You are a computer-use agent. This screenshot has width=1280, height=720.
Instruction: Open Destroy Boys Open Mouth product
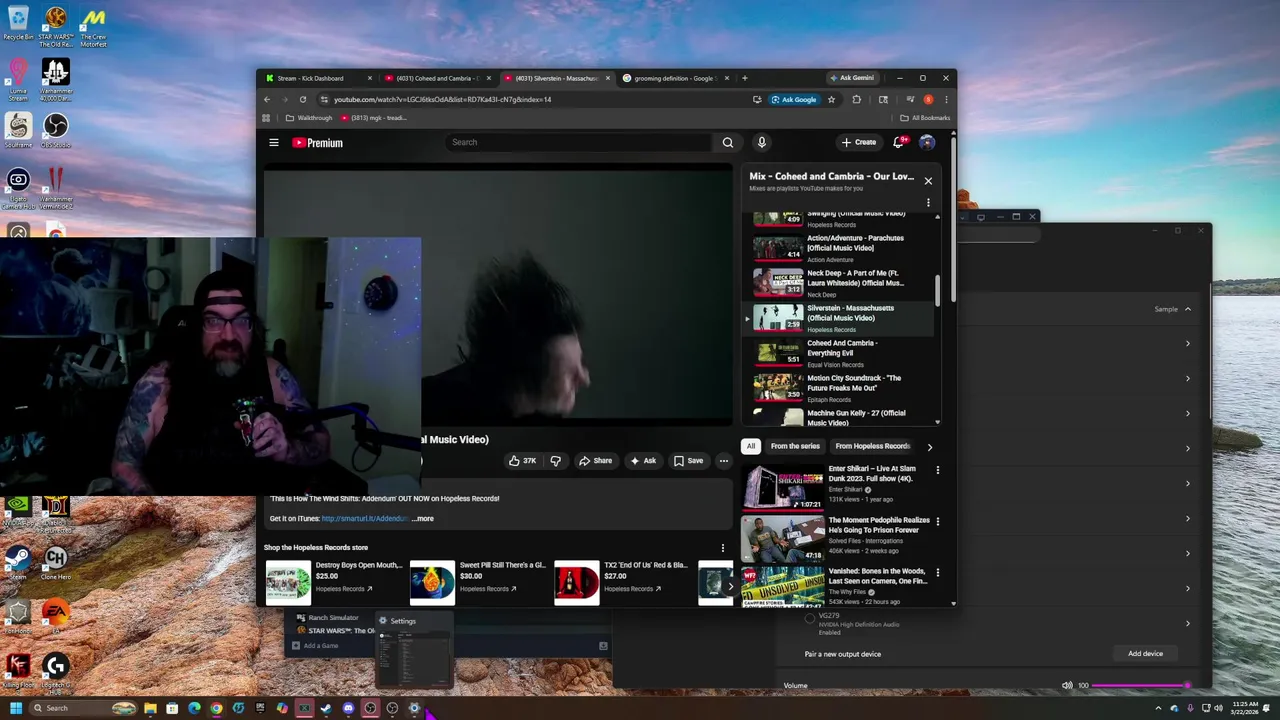(x=334, y=581)
